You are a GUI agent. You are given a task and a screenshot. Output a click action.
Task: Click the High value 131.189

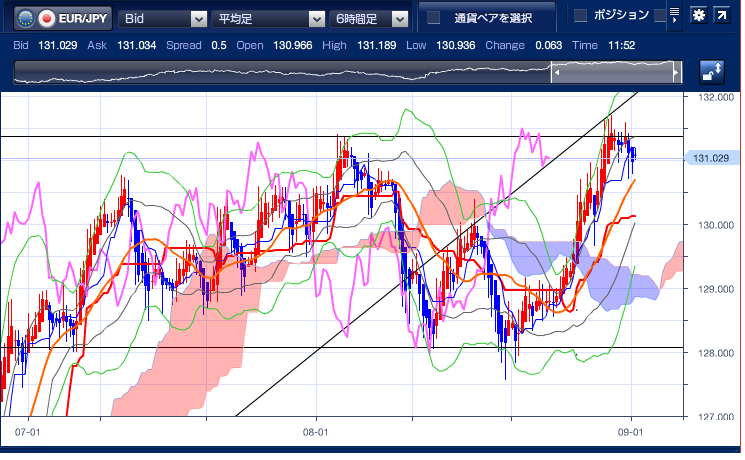coord(376,45)
